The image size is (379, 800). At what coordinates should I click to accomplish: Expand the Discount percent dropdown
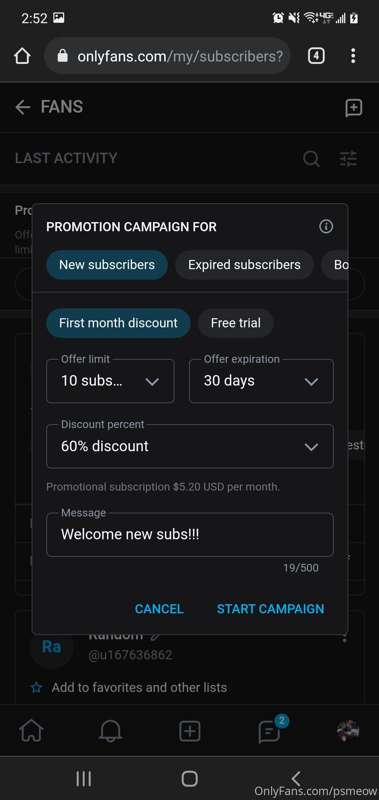click(190, 446)
